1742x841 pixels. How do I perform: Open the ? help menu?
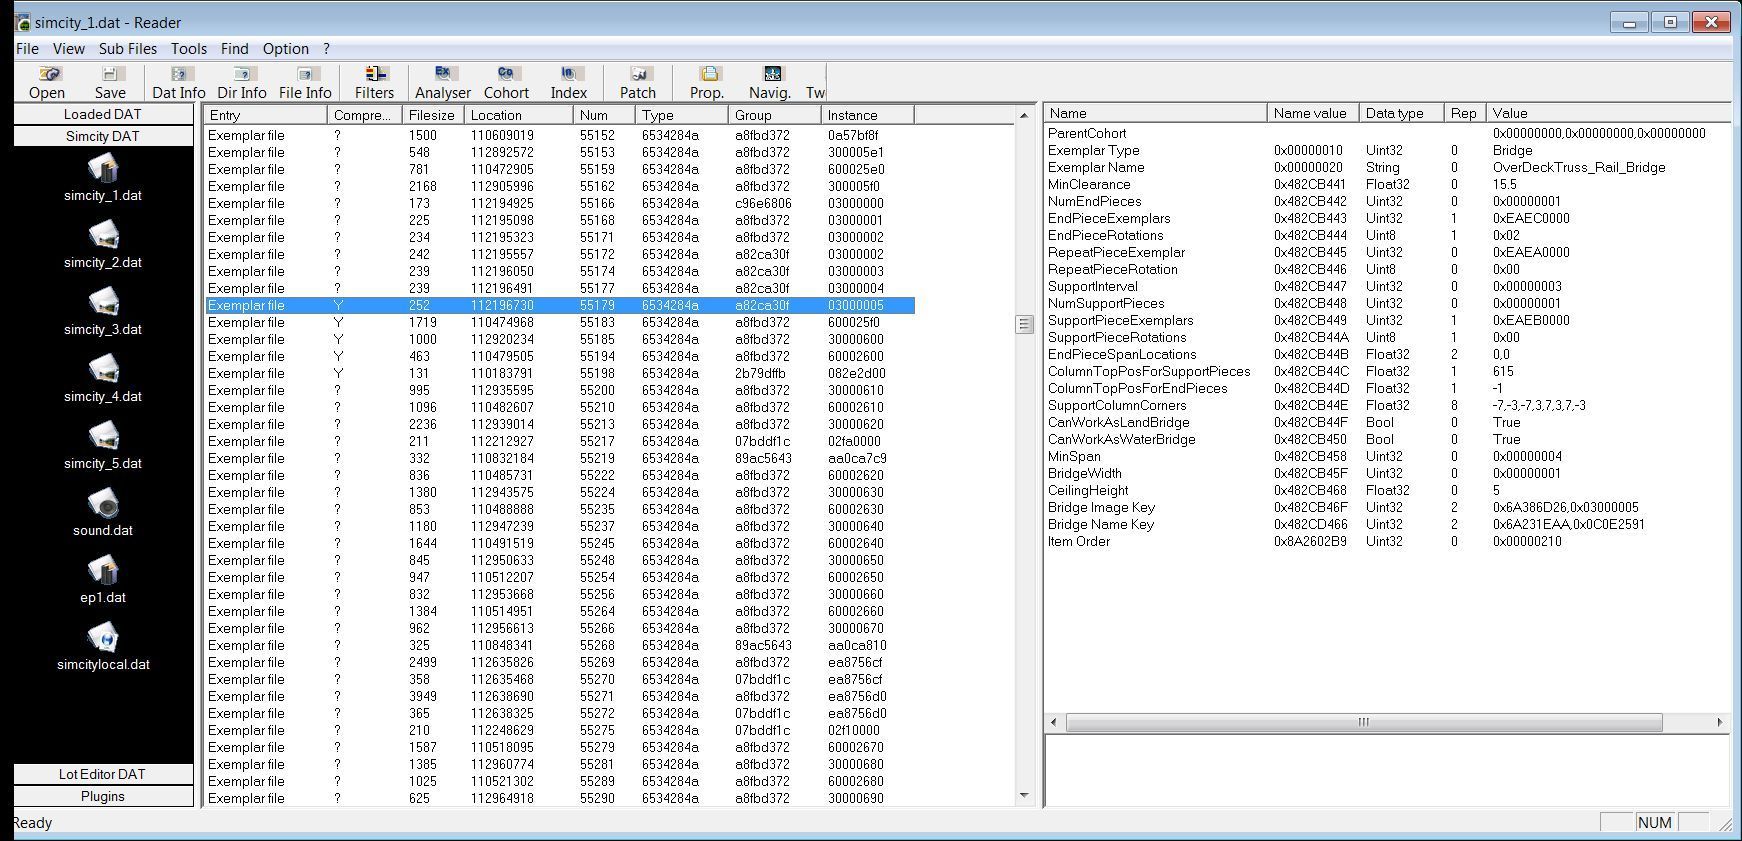pos(326,48)
